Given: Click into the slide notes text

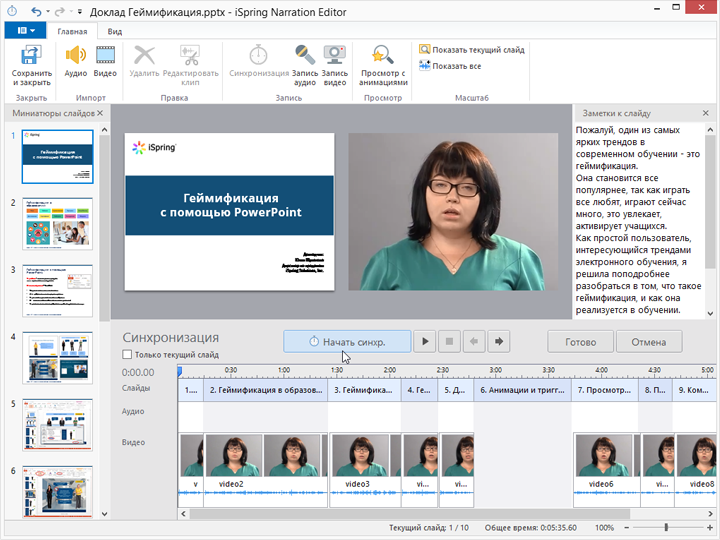Looking at the screenshot, I should point(638,220).
